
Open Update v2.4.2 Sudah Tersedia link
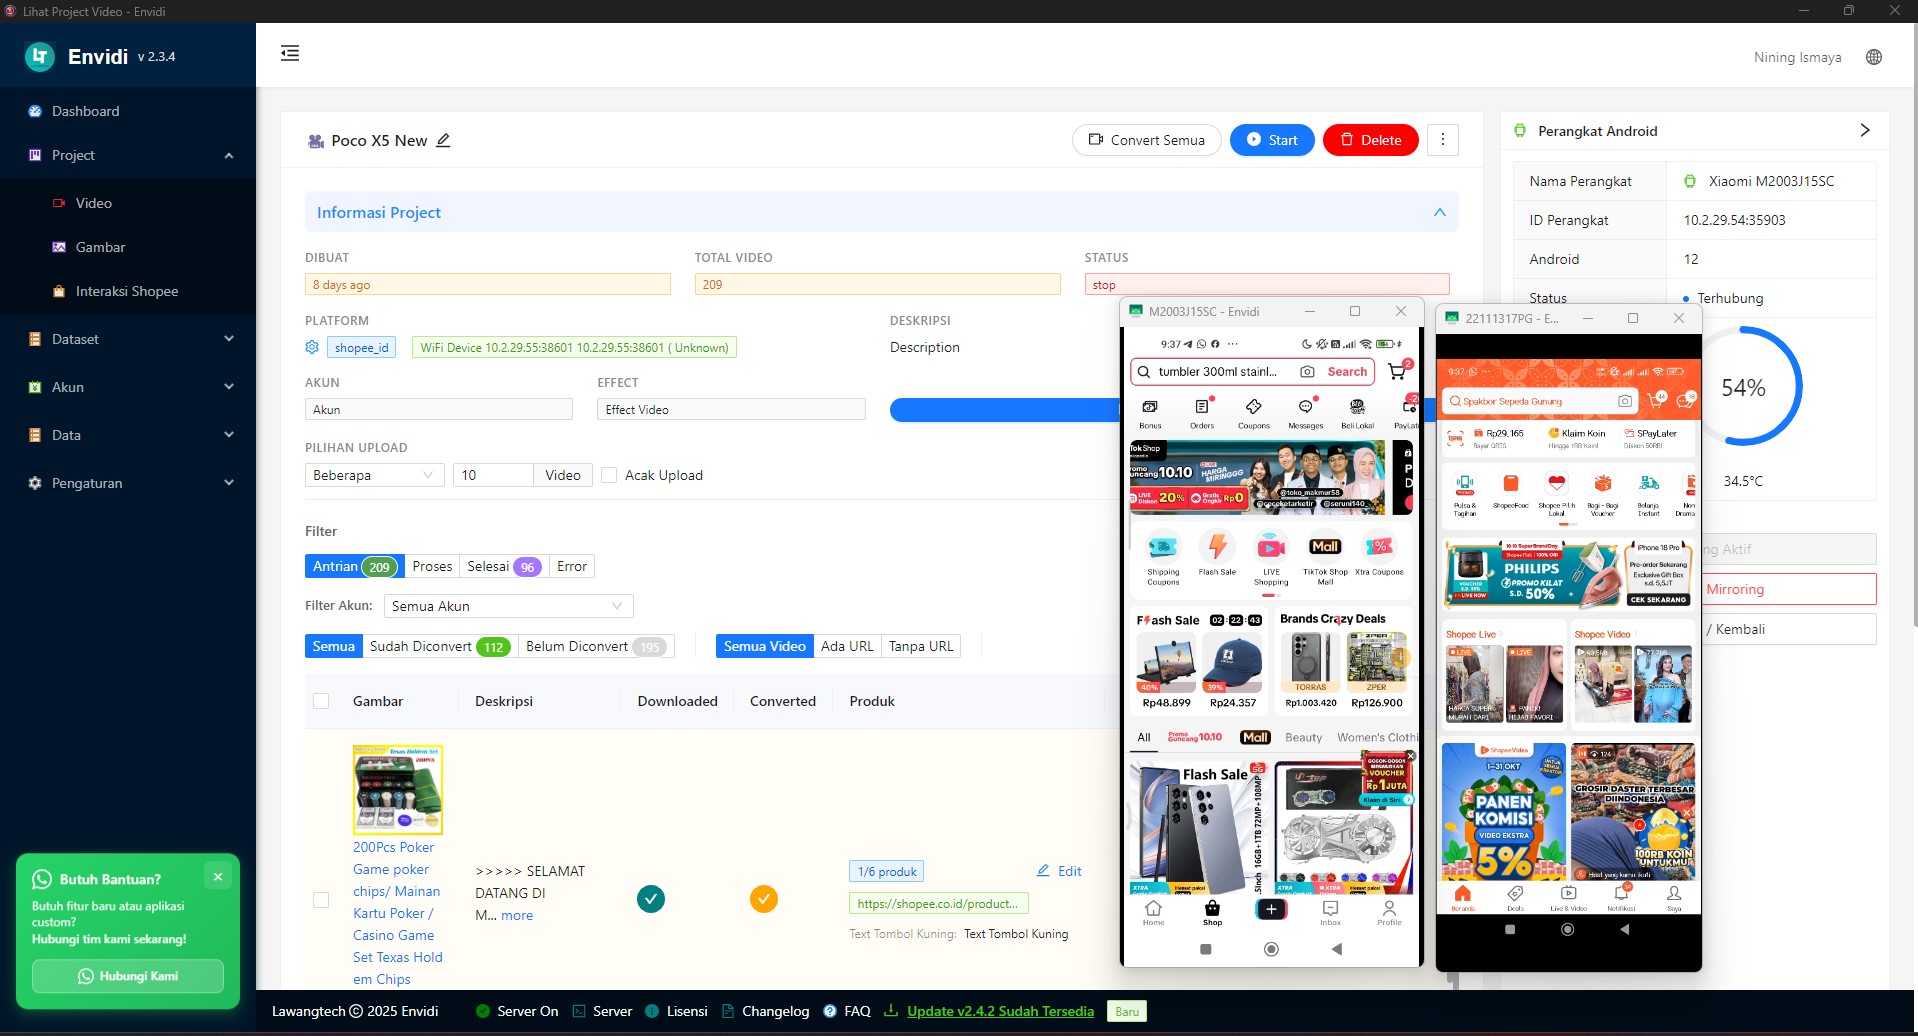click(1000, 1011)
